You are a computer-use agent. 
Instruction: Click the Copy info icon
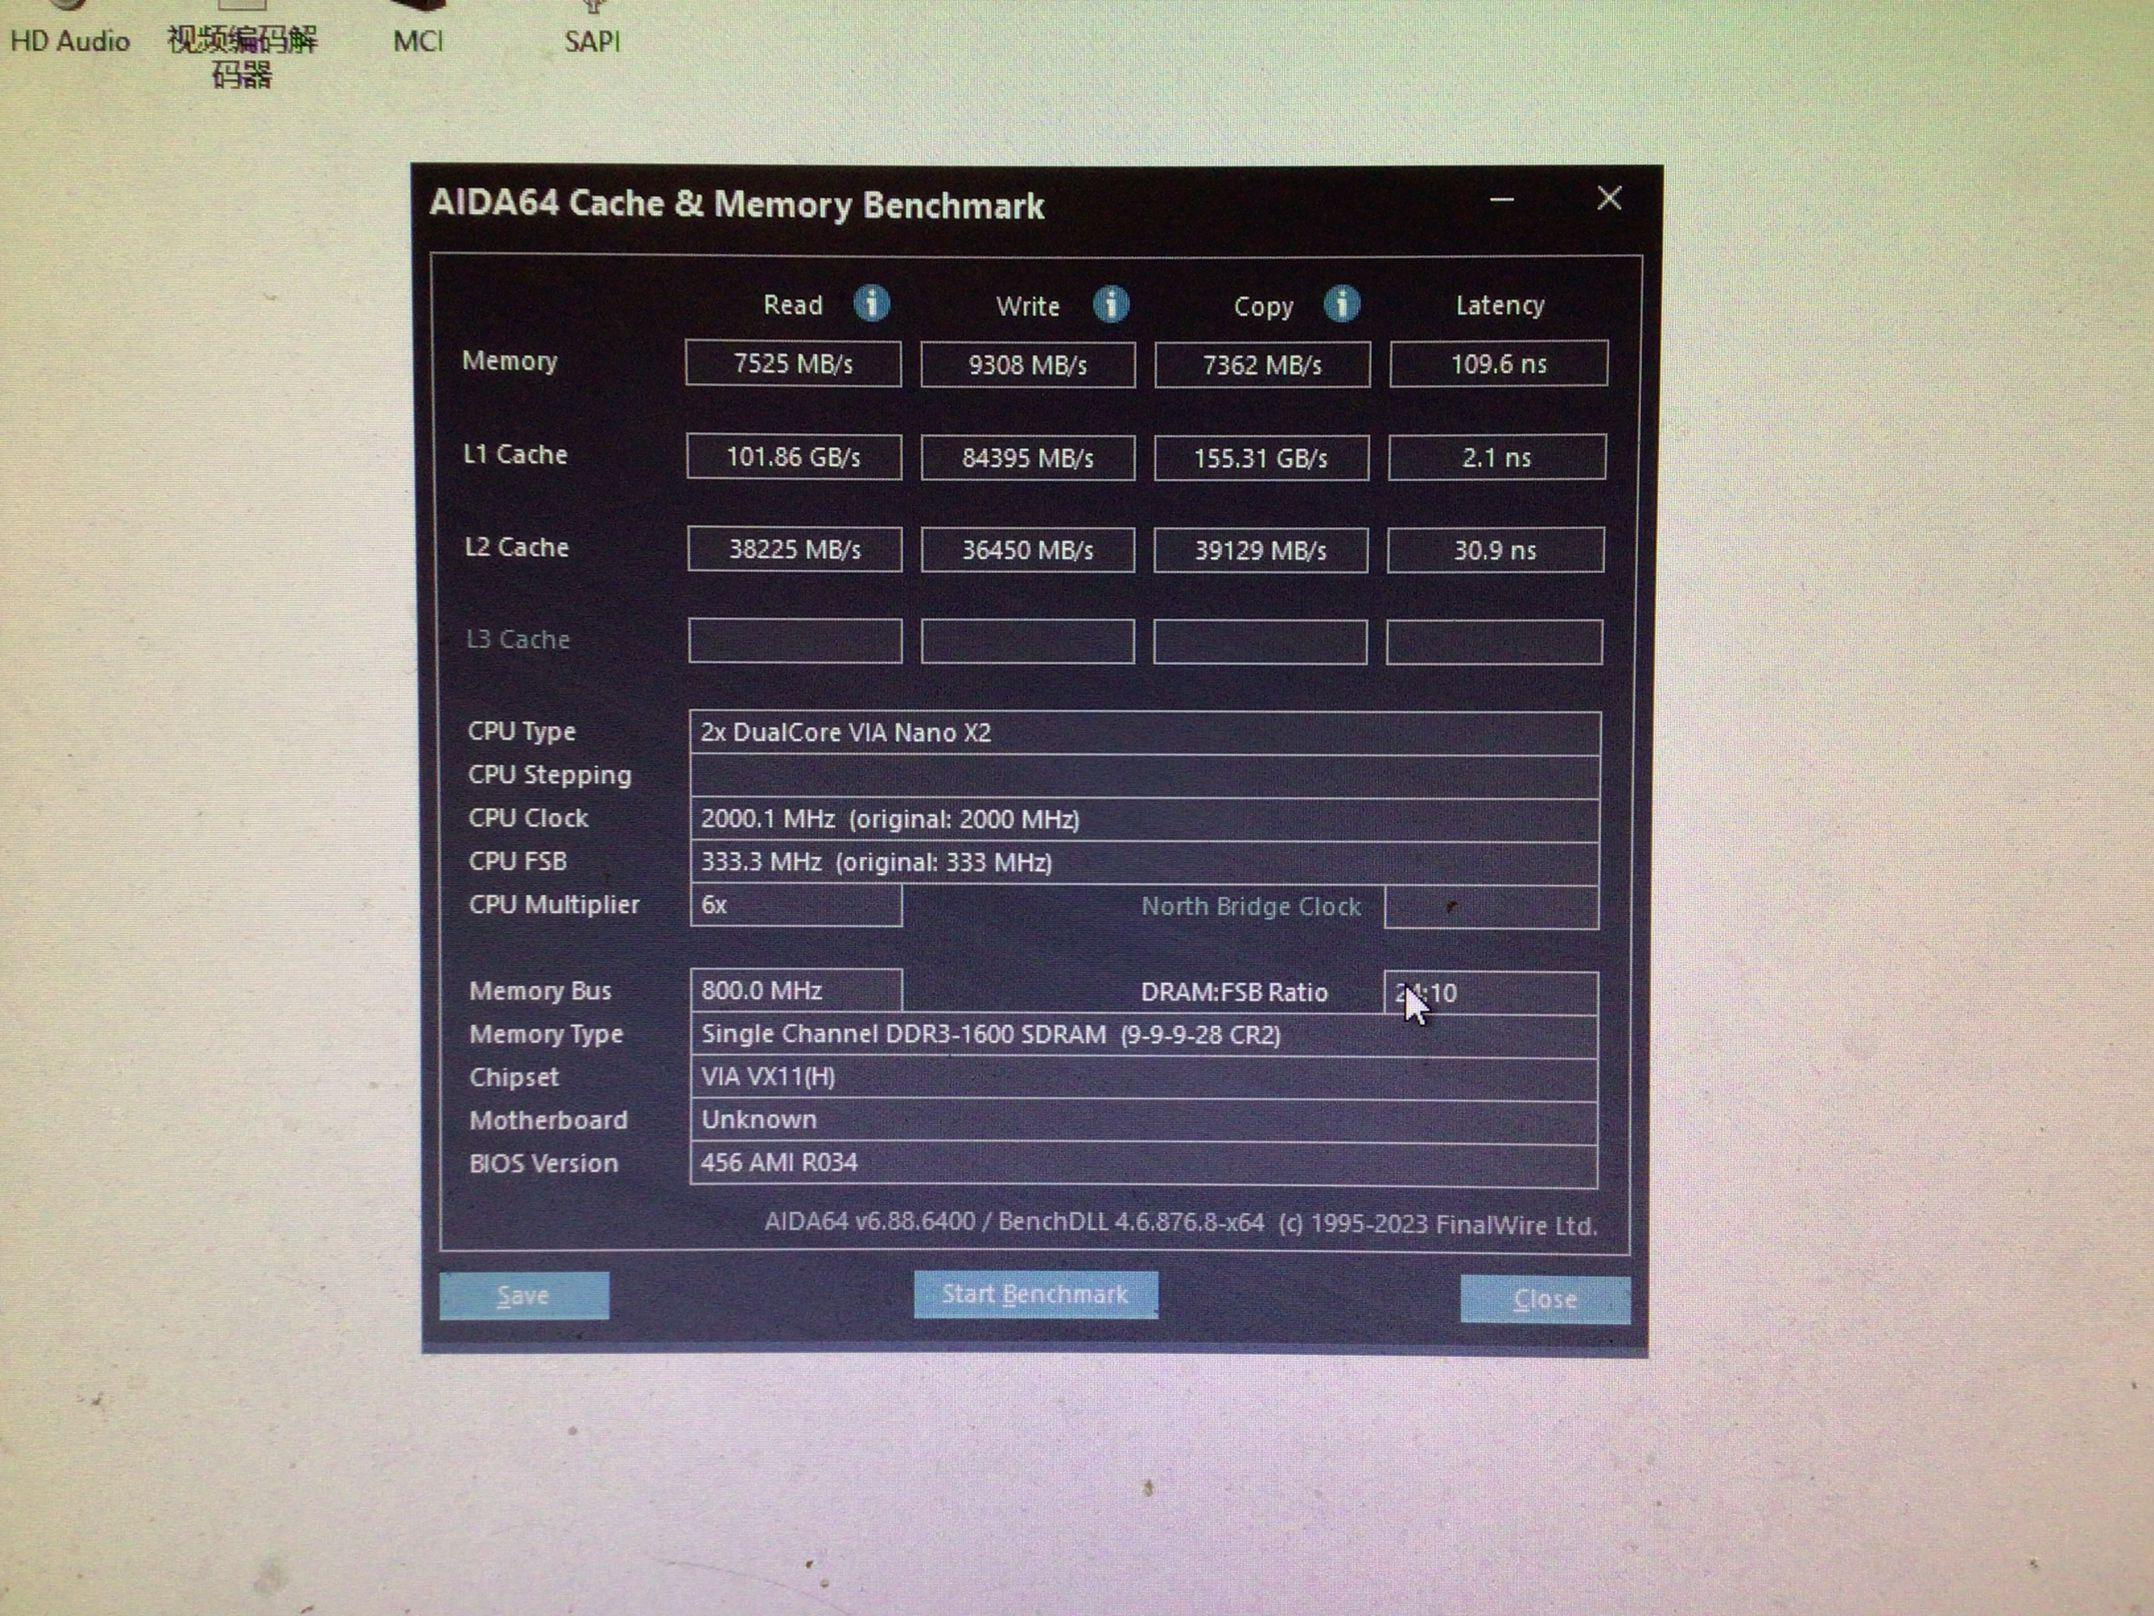click(1341, 304)
